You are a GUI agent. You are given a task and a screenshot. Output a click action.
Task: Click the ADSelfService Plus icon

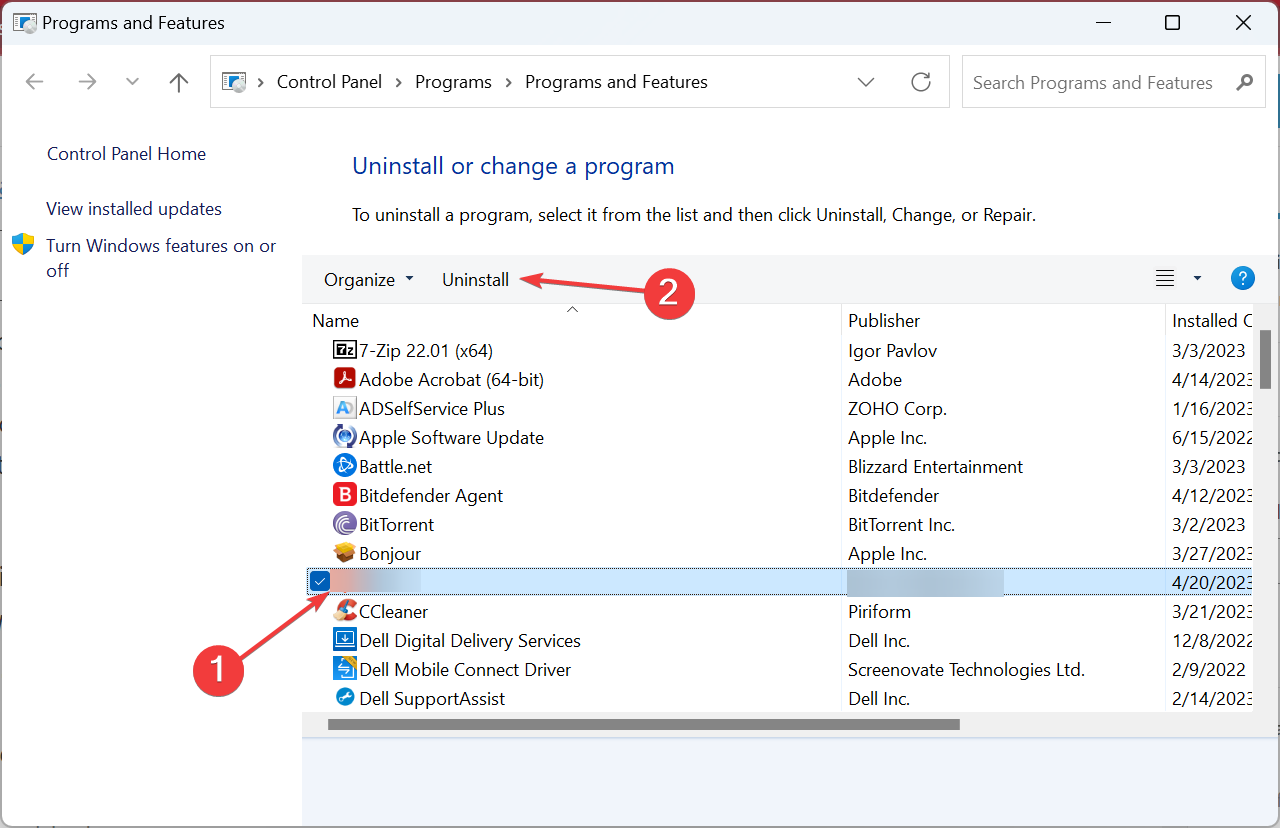click(x=345, y=408)
